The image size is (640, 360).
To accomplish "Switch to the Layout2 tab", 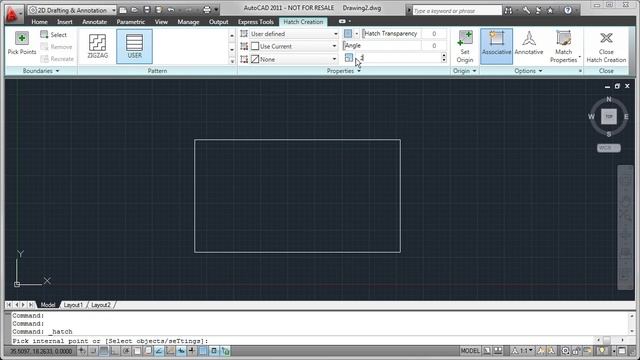I will pos(100,305).
